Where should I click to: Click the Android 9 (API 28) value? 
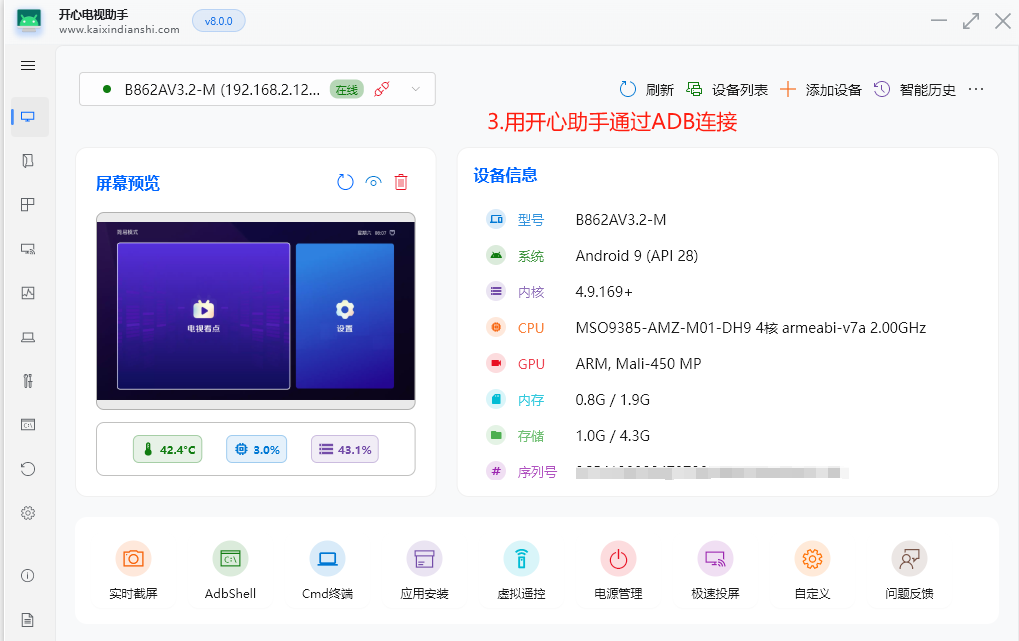tap(637, 255)
